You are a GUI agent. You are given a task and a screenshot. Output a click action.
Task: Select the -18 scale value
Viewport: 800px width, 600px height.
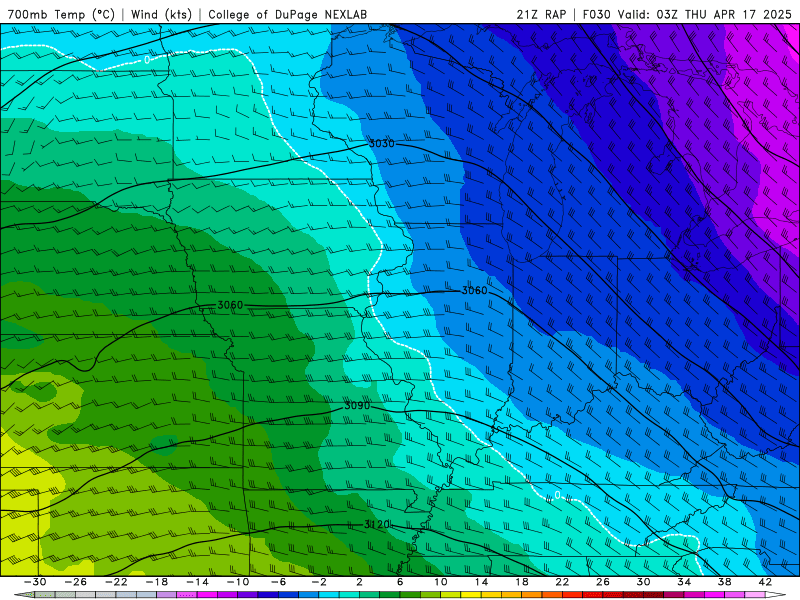pyautogui.click(x=157, y=582)
